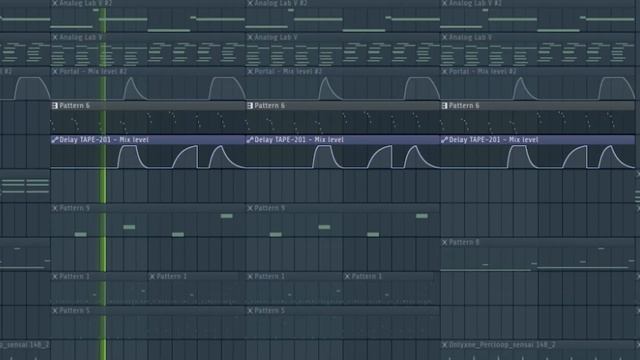Select middle Delay TAPE-201 - Mix level title
Image resolution: width=640 pixels, height=360 pixels.
click(299, 140)
